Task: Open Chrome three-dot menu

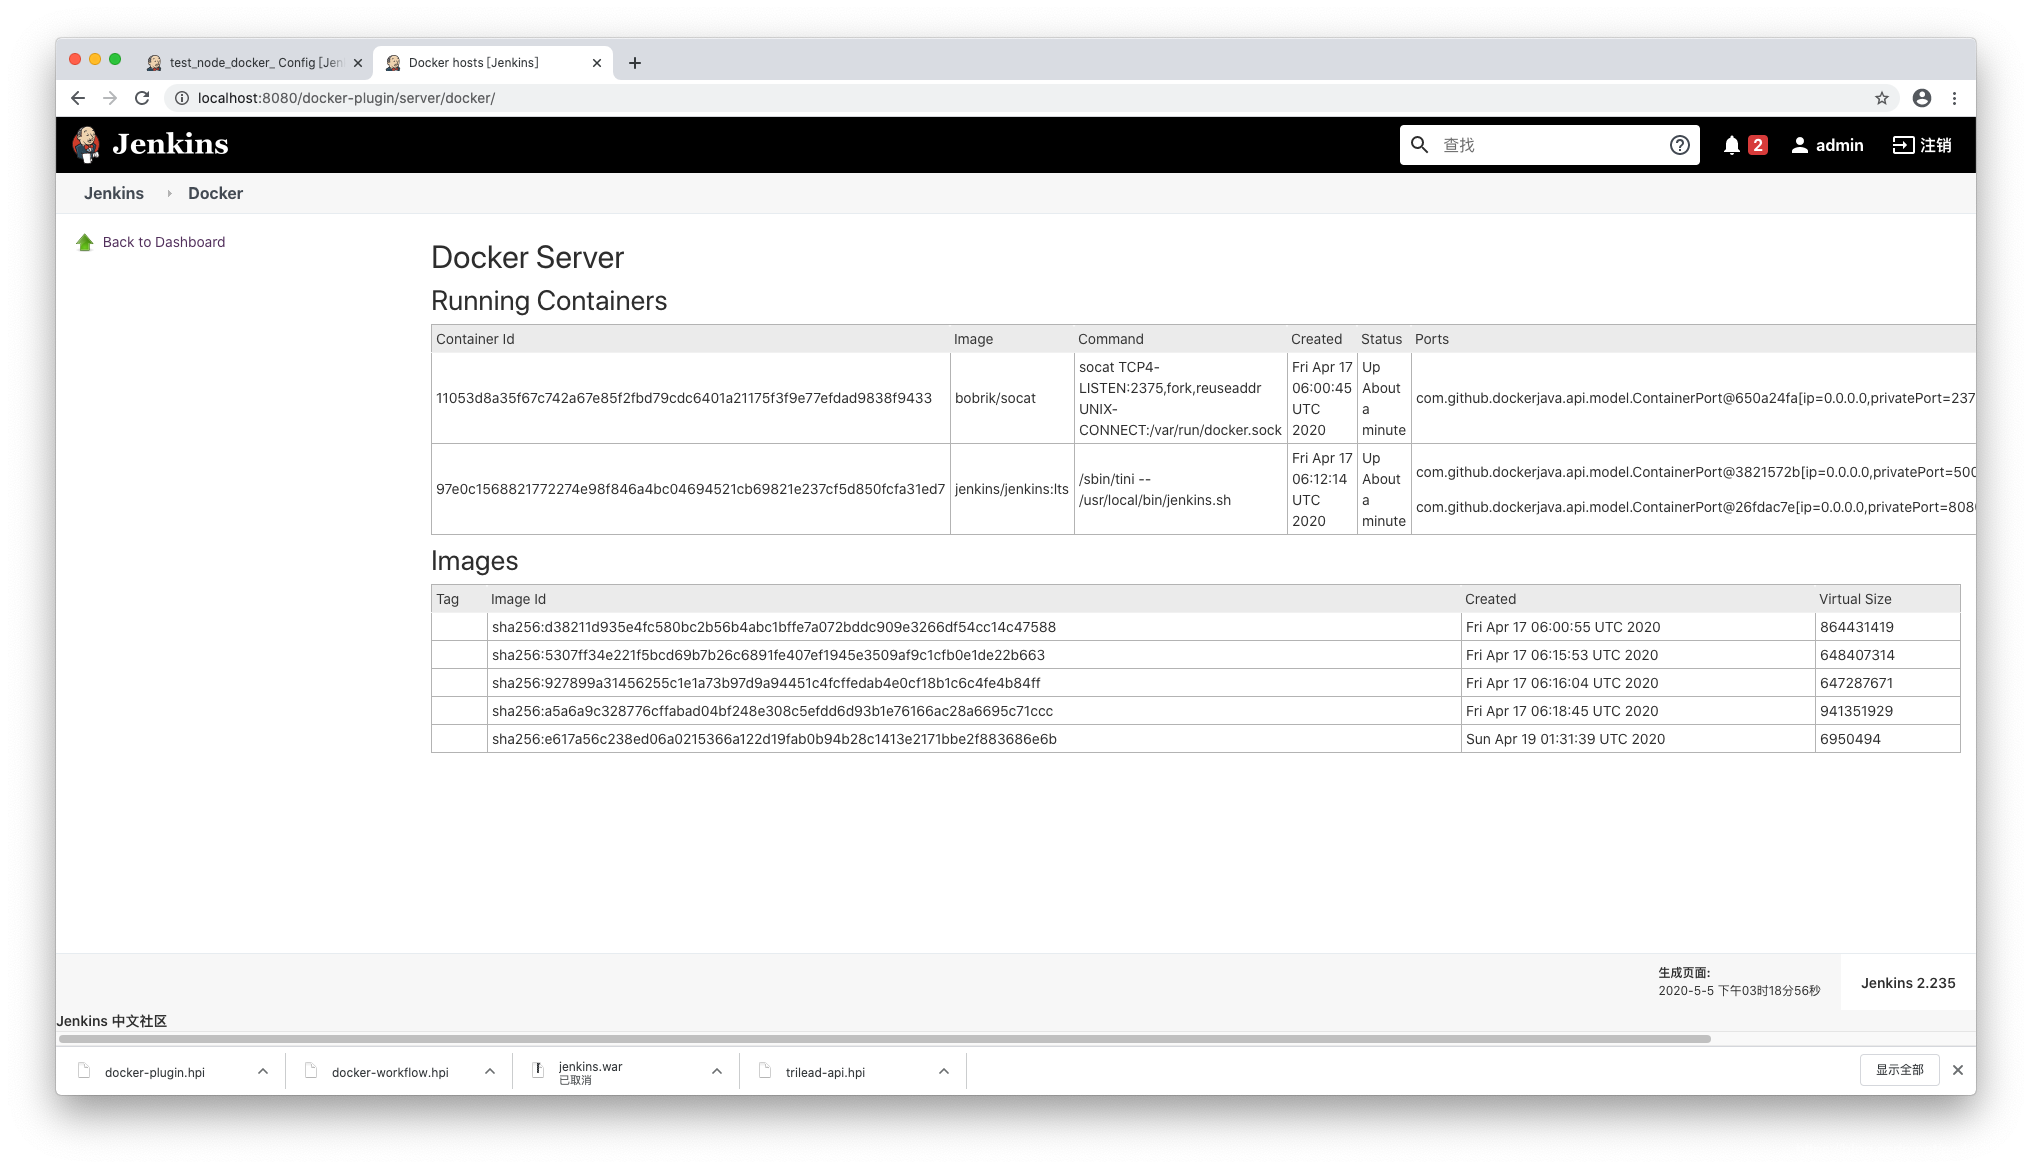Action: coord(1954,98)
